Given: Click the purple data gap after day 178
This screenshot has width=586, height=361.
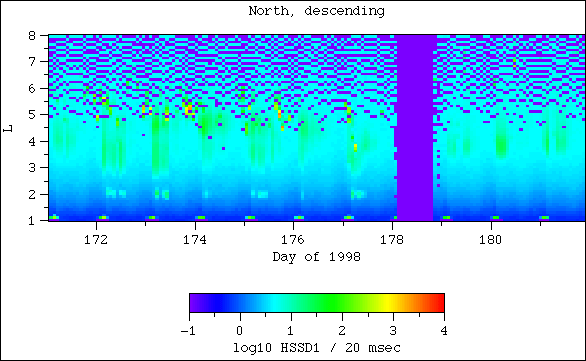Looking at the screenshot, I should coord(415,128).
